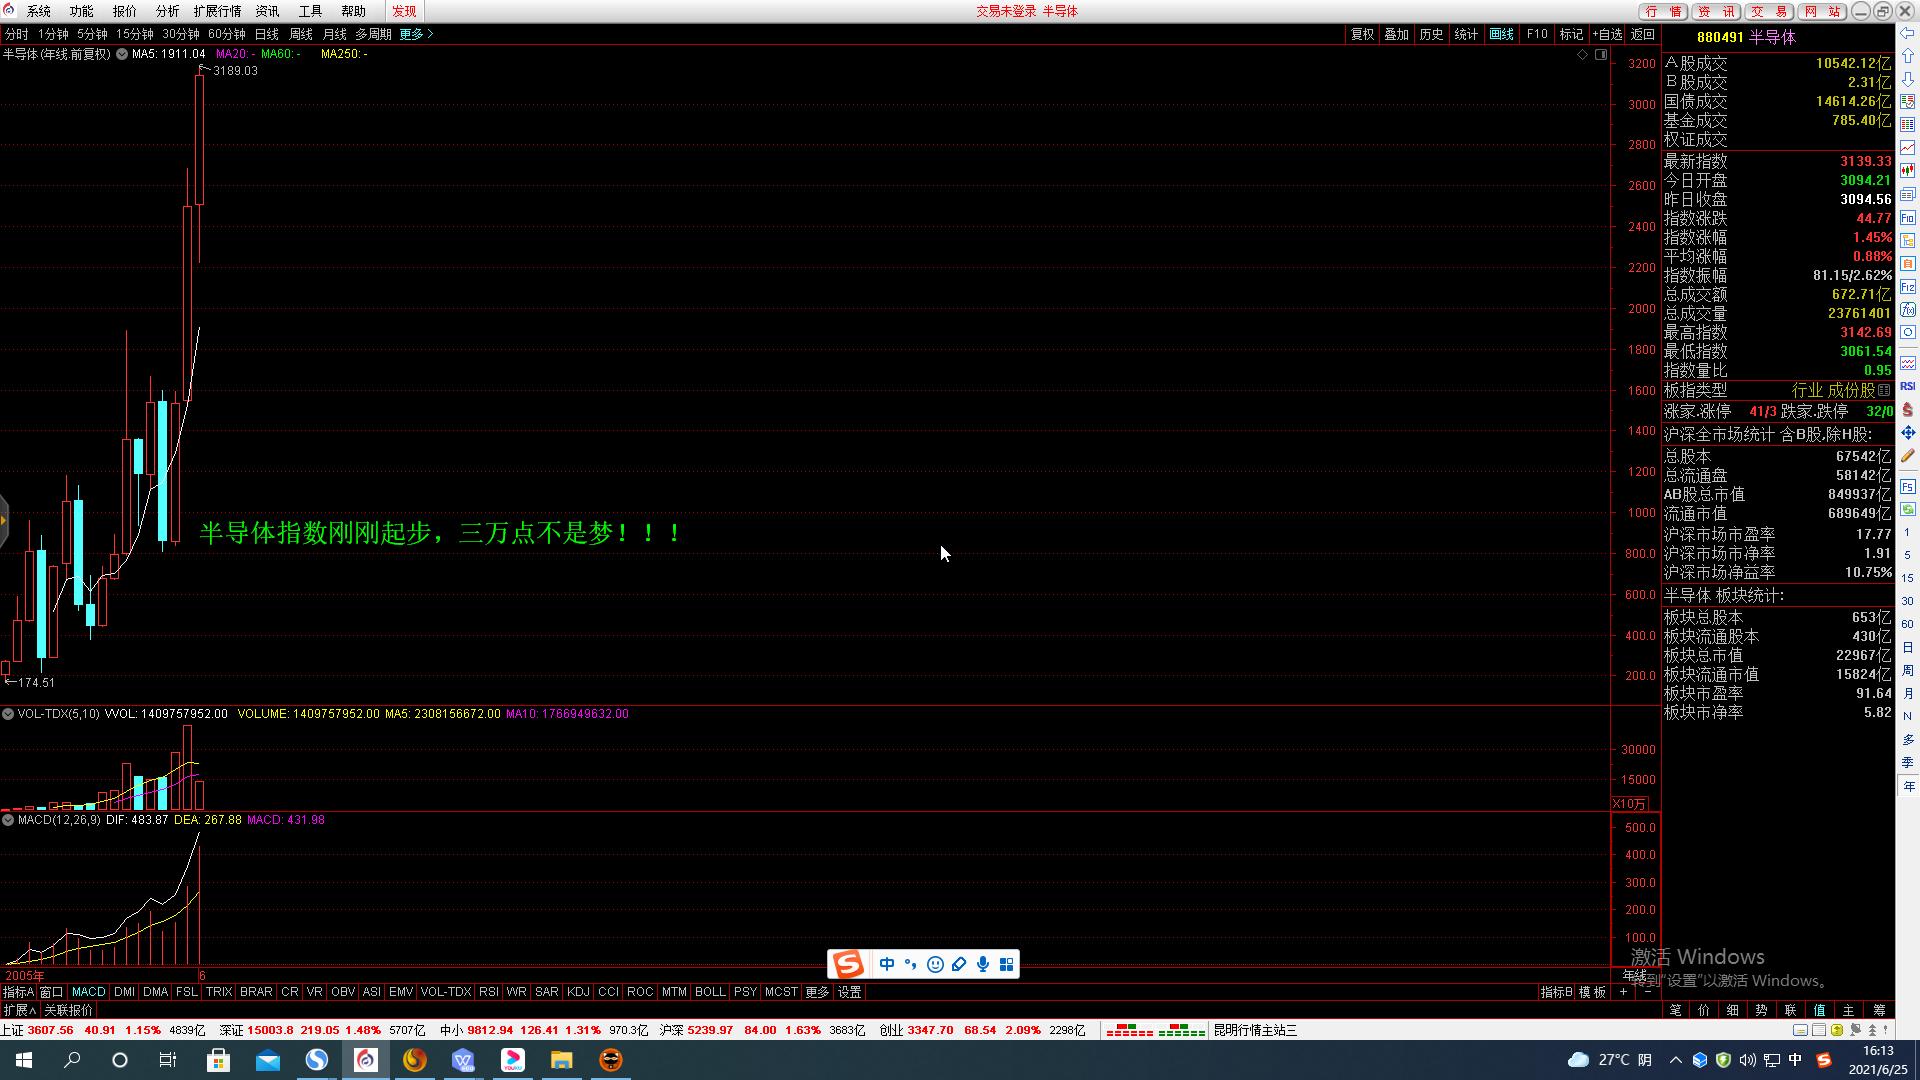Click the RSI indicator sidebar icon

(x=1908, y=386)
